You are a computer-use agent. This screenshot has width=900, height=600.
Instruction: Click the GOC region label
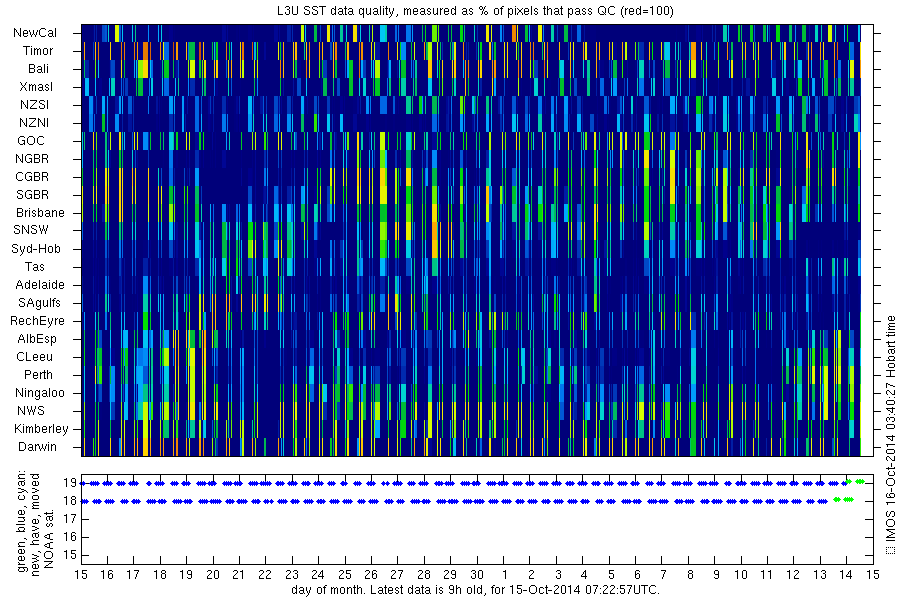[31, 141]
